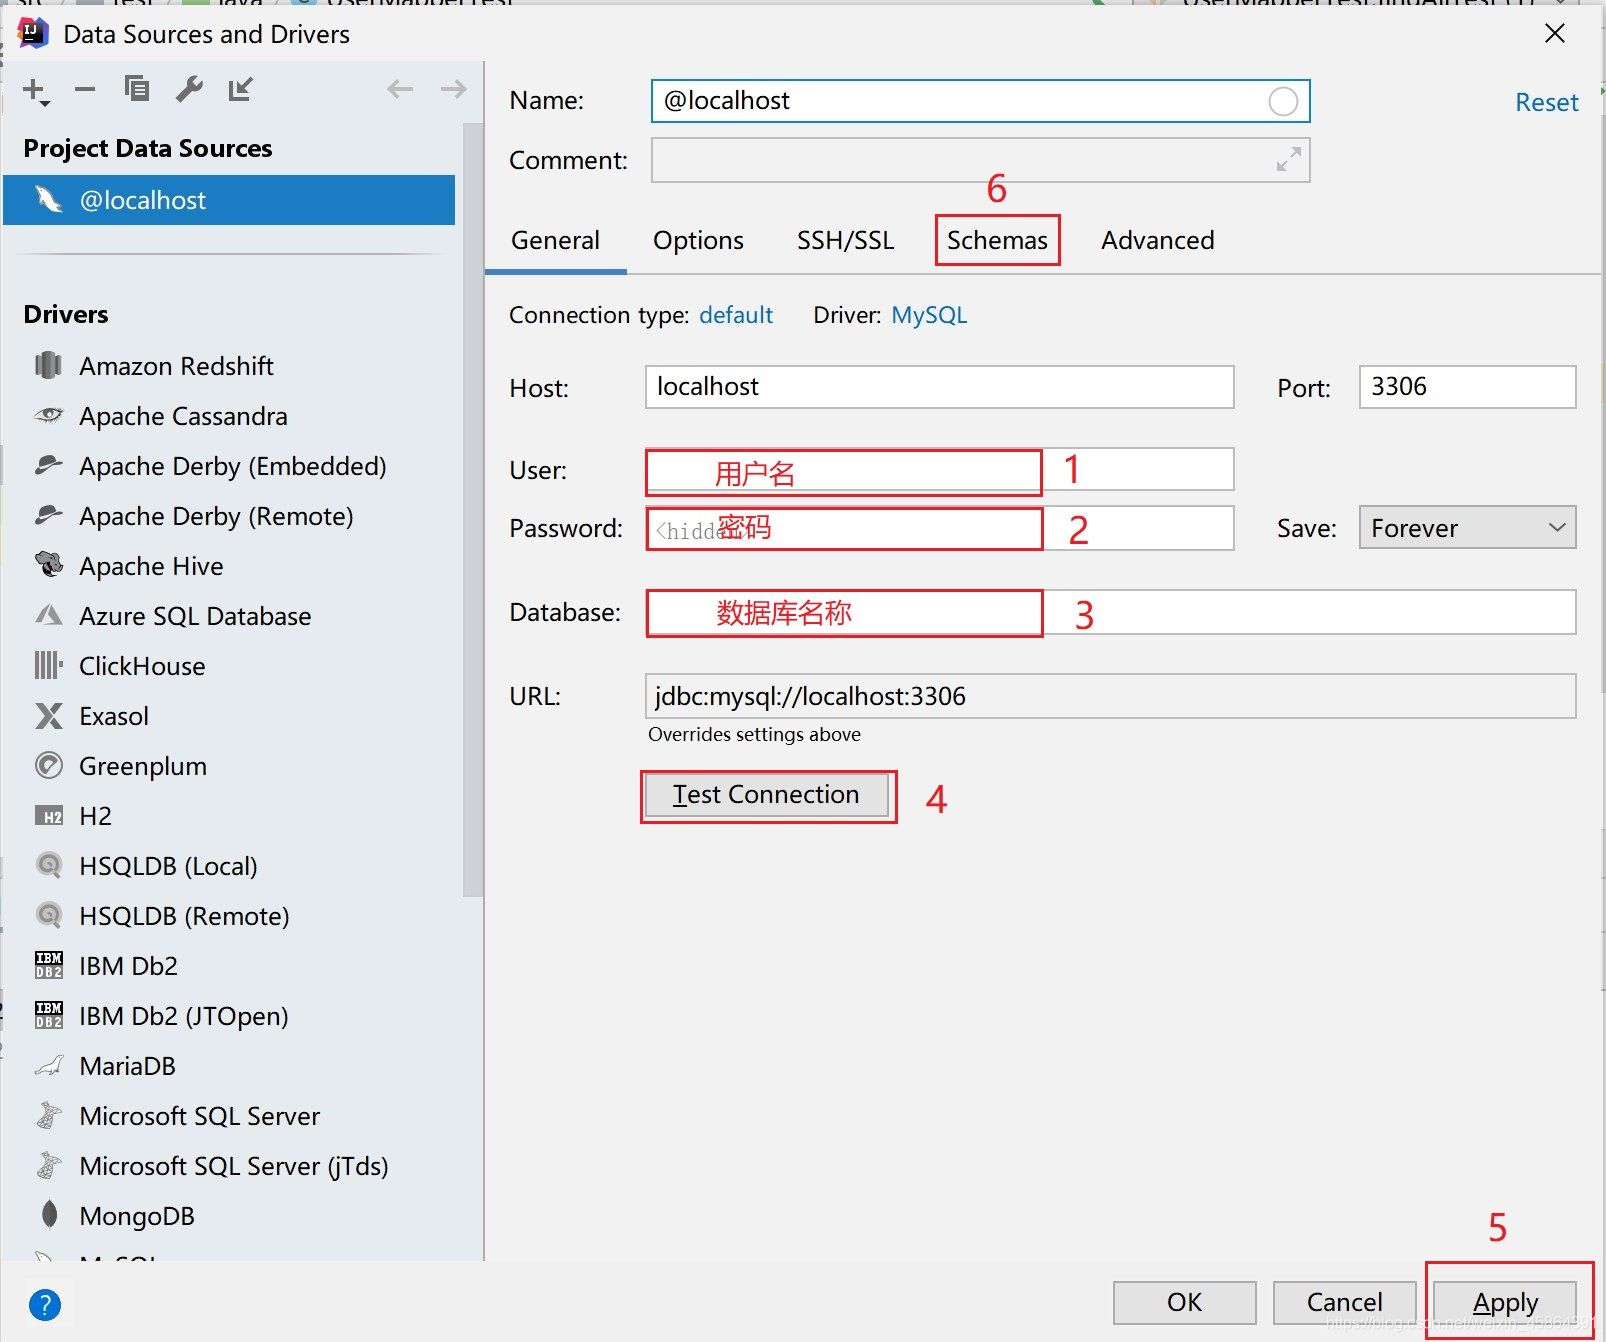
Task: Click the make global import arrow icon
Action: (x=241, y=89)
